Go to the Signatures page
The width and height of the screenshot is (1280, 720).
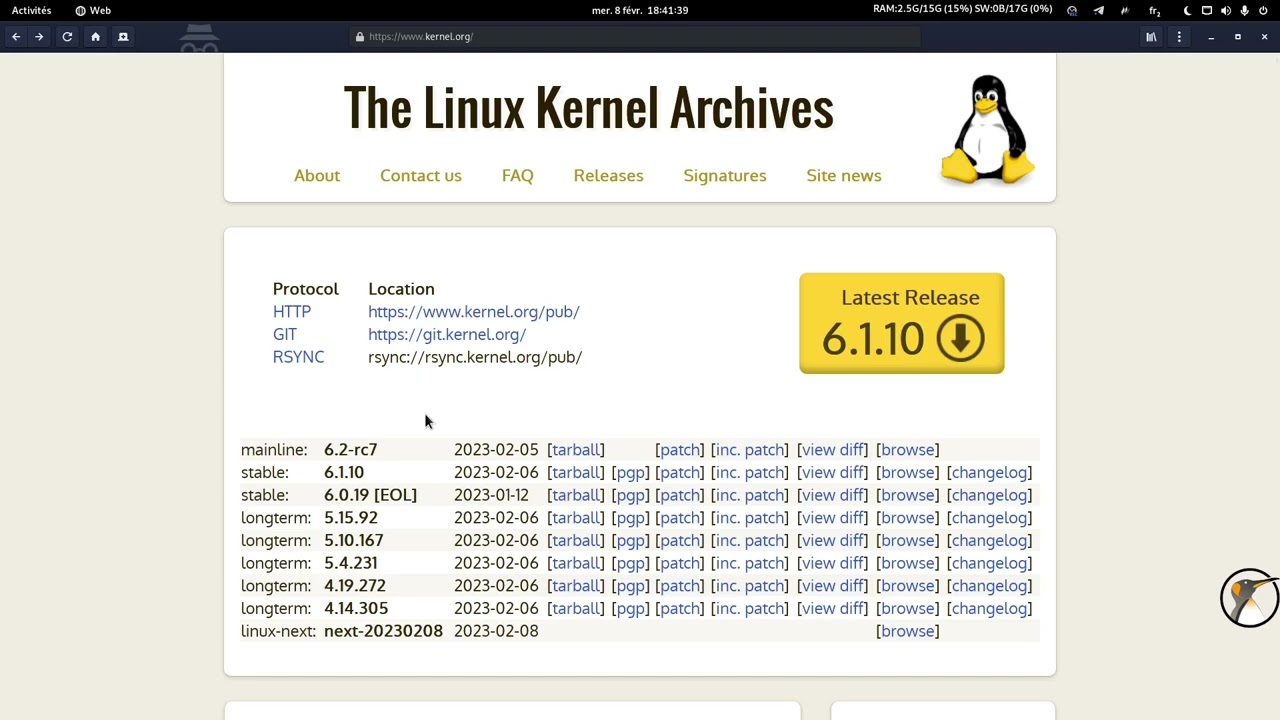[x=725, y=176]
